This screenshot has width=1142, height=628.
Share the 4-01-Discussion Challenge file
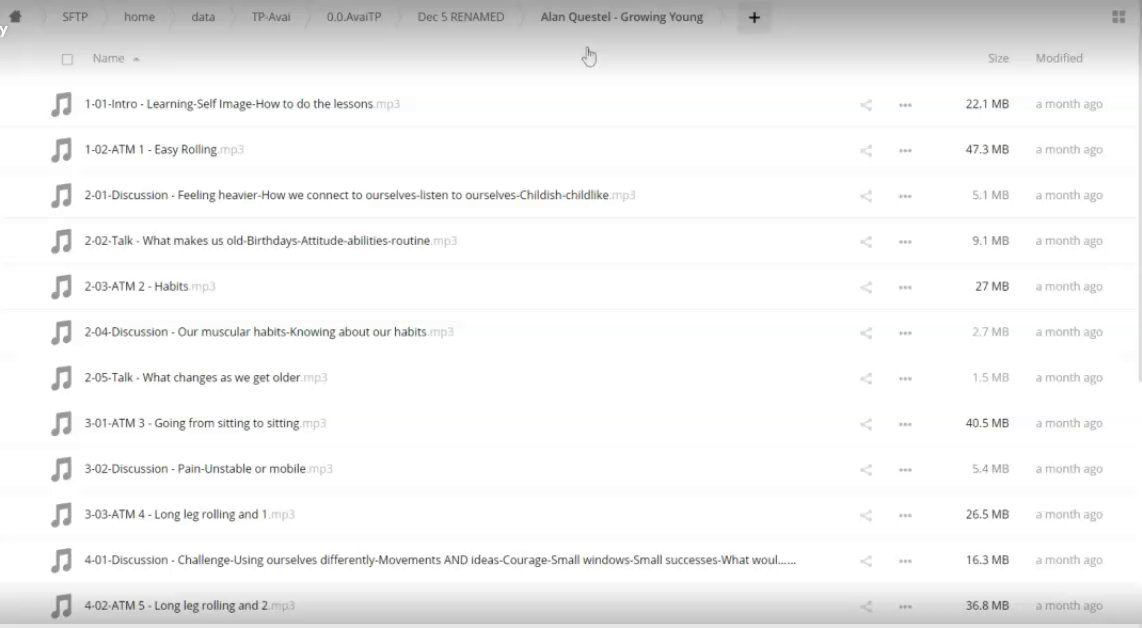[865, 561]
